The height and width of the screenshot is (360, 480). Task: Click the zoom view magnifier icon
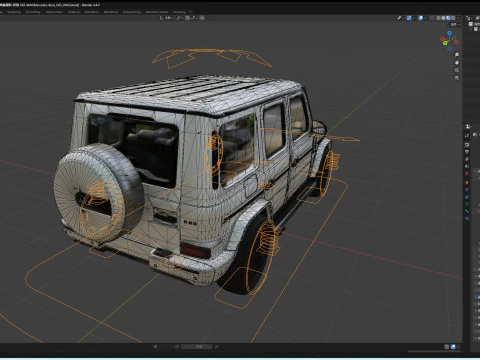point(457,55)
